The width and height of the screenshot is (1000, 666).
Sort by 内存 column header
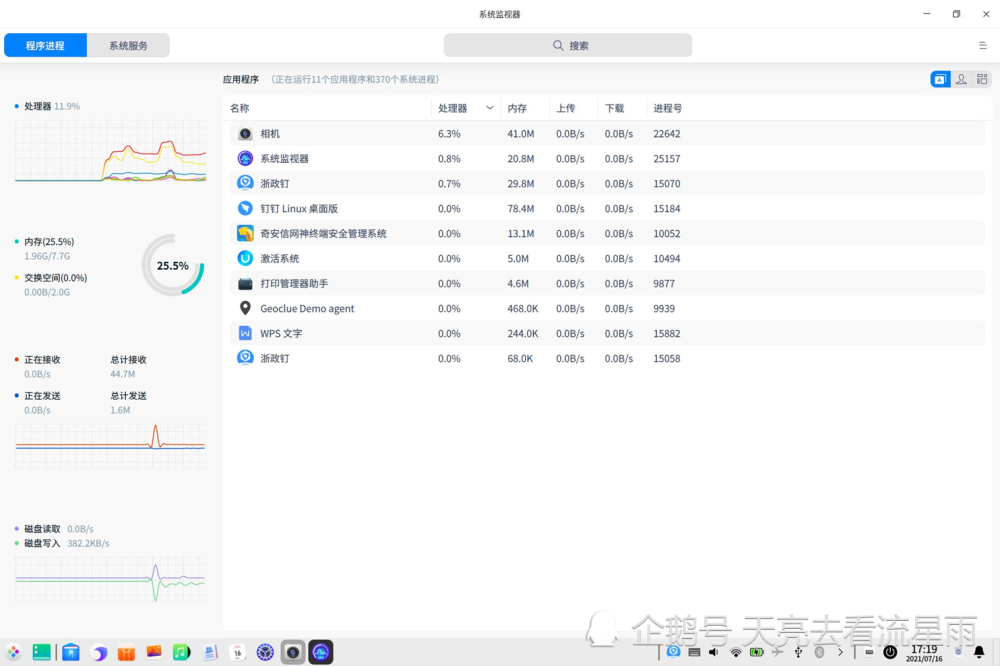(517, 108)
